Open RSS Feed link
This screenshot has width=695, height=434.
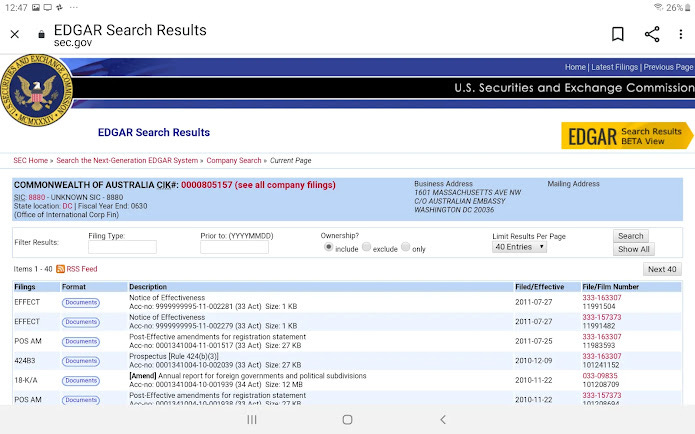(82, 269)
